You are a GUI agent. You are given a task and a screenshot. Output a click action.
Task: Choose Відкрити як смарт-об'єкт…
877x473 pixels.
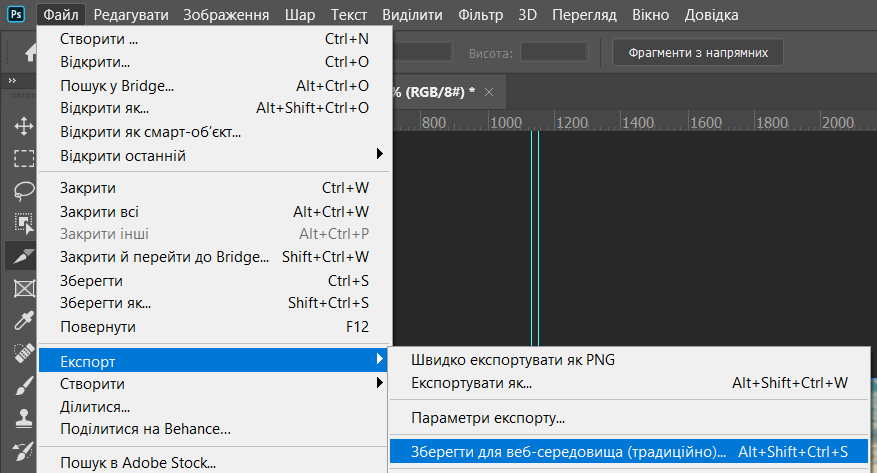tap(215, 132)
